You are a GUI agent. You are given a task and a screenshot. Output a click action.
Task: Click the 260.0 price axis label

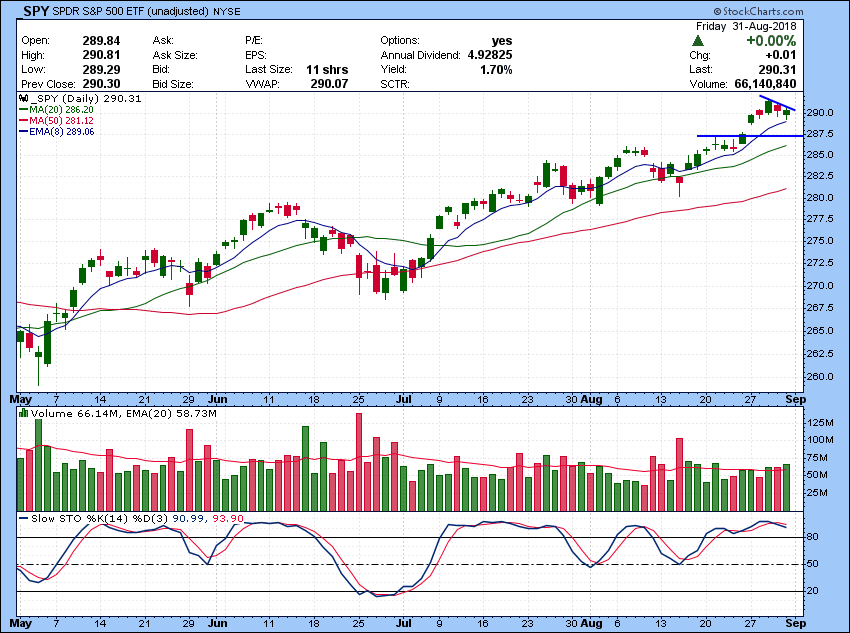tap(819, 377)
